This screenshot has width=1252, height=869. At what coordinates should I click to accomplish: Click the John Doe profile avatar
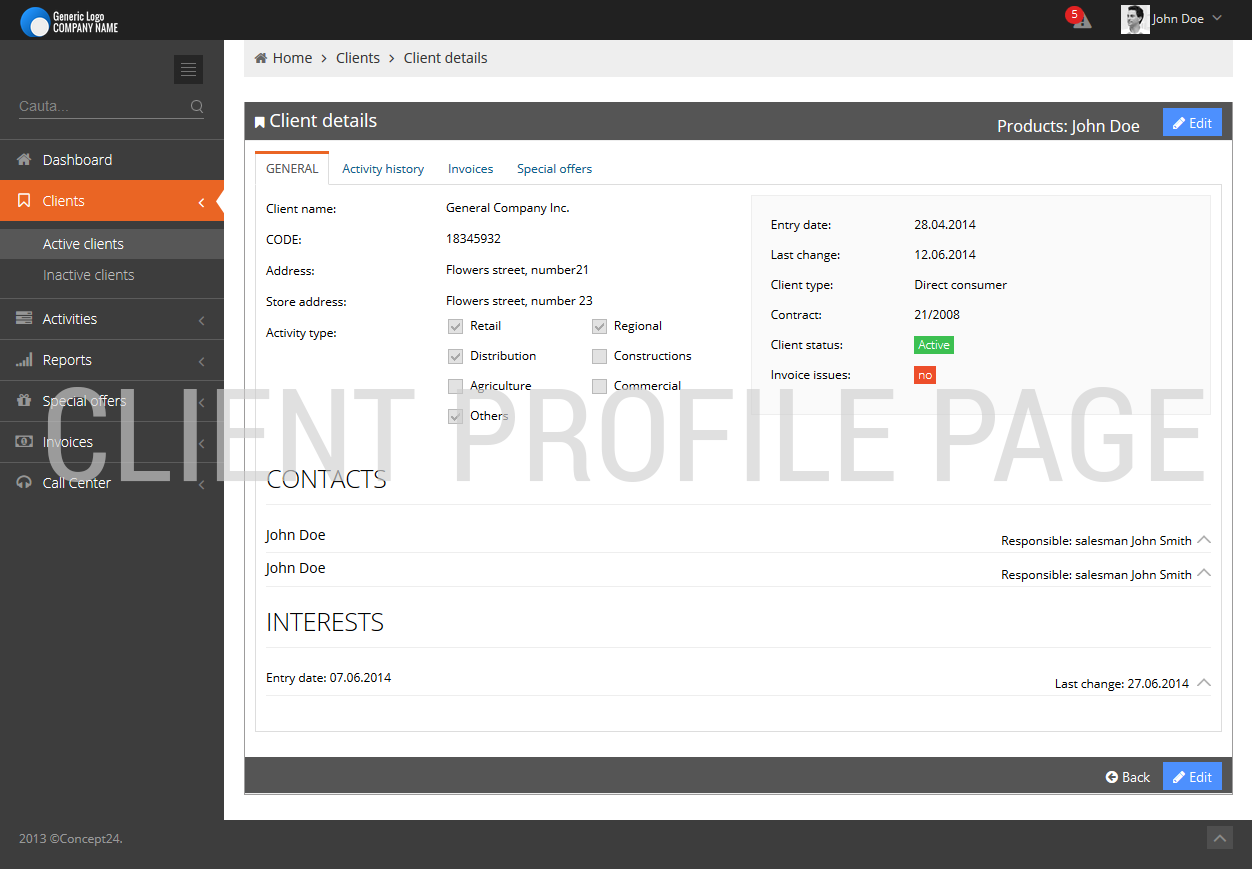pos(1135,19)
